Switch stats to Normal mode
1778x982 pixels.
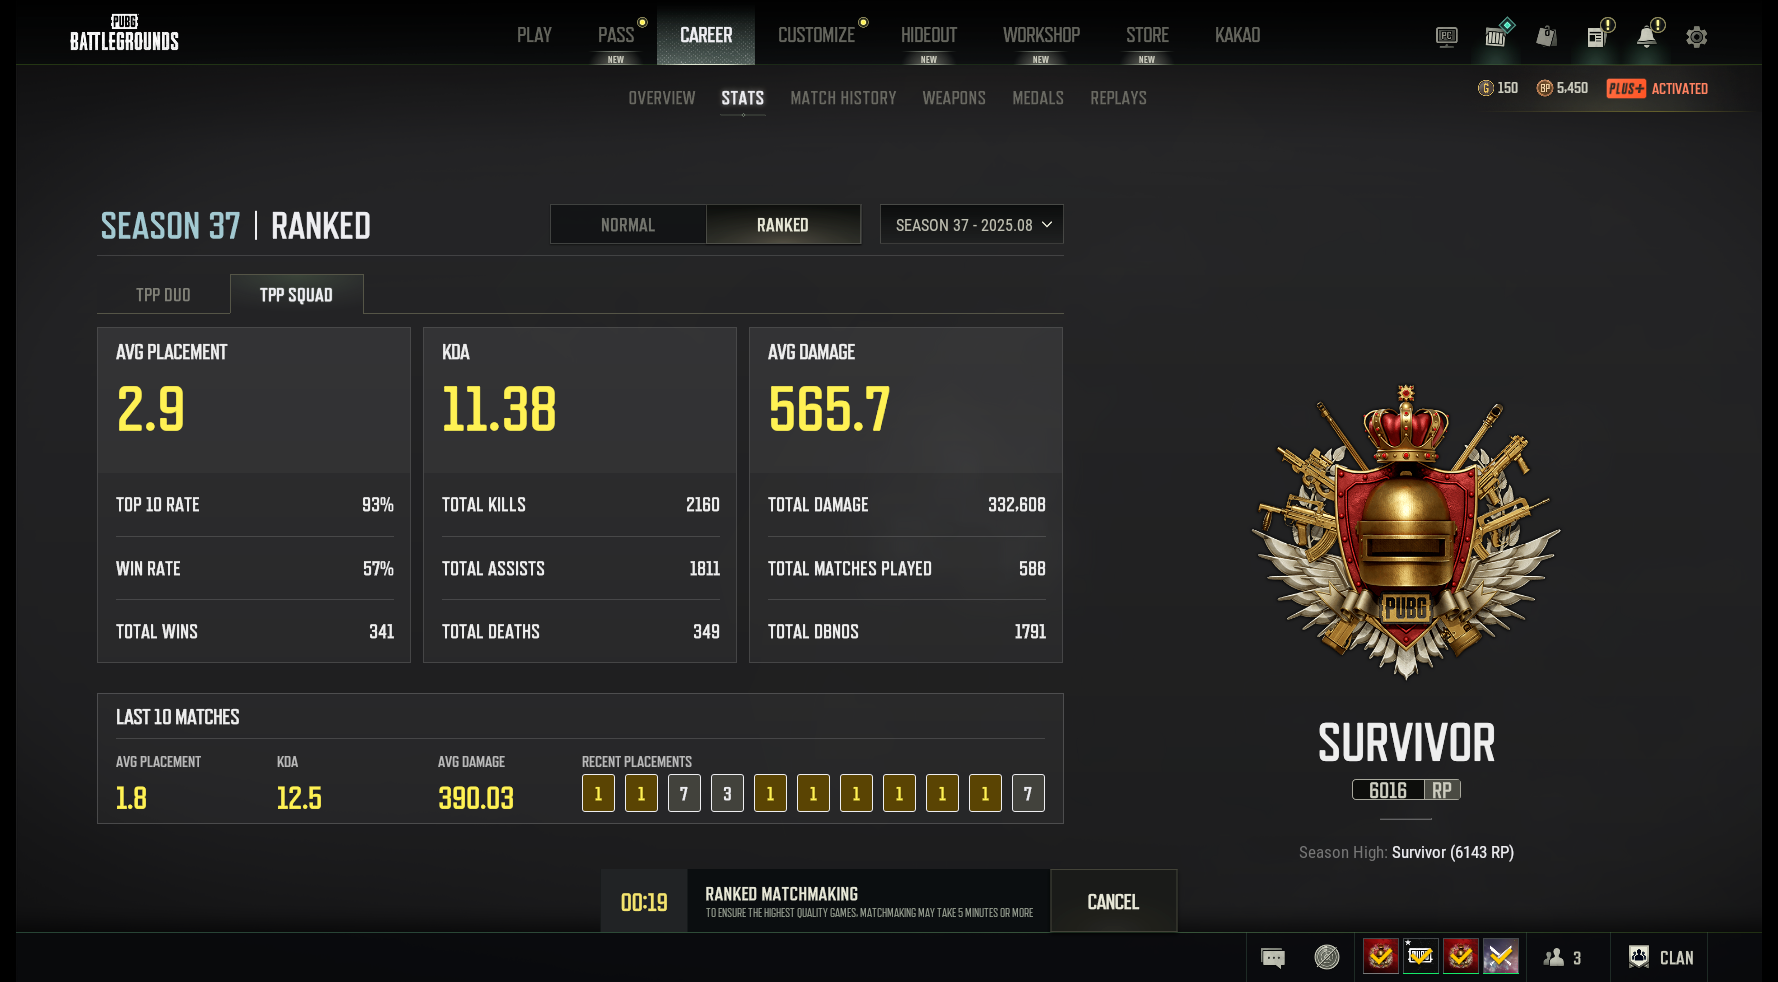pos(628,225)
